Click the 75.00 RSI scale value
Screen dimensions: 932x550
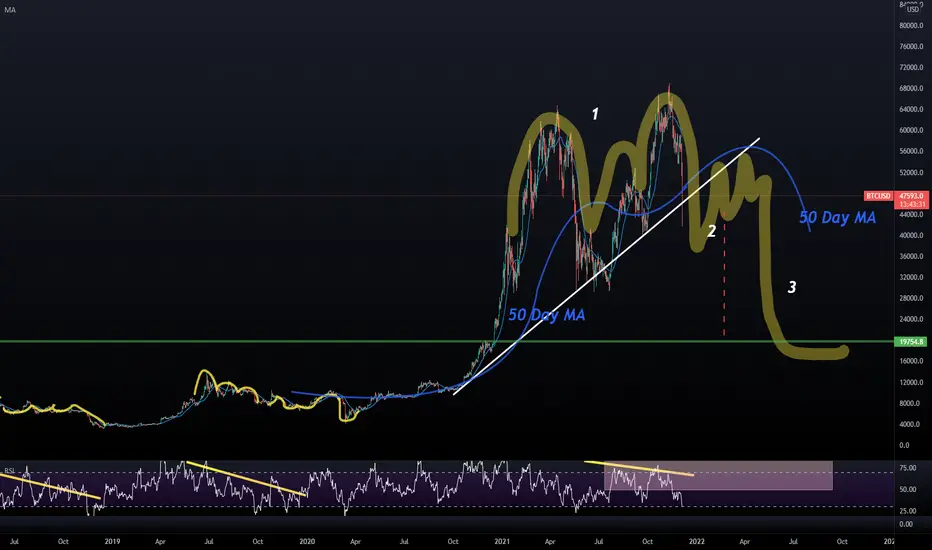pyautogui.click(x=907, y=469)
